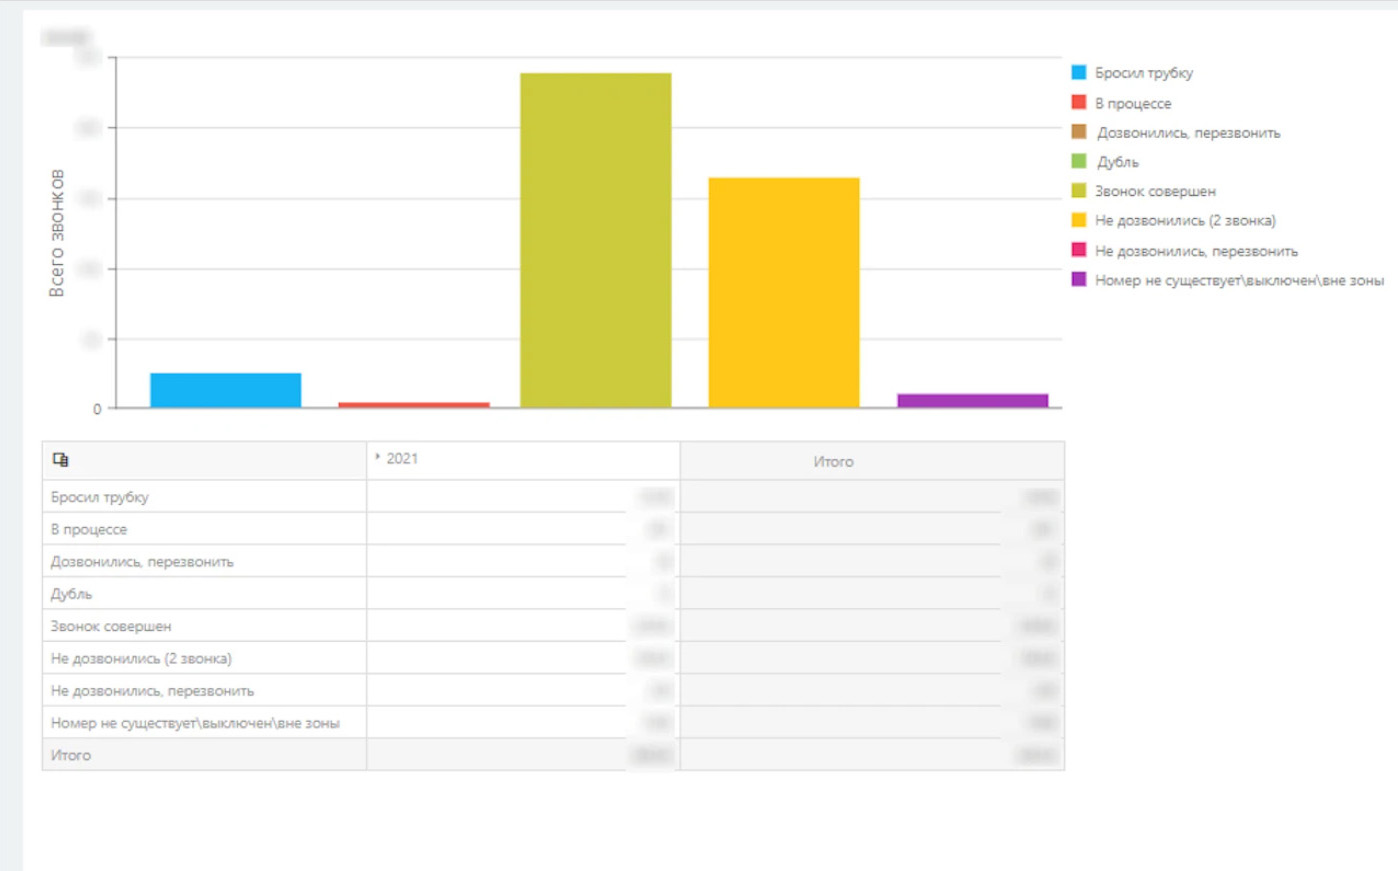
Task: Select the Звонок совершен table row label
Action: pos(111,626)
